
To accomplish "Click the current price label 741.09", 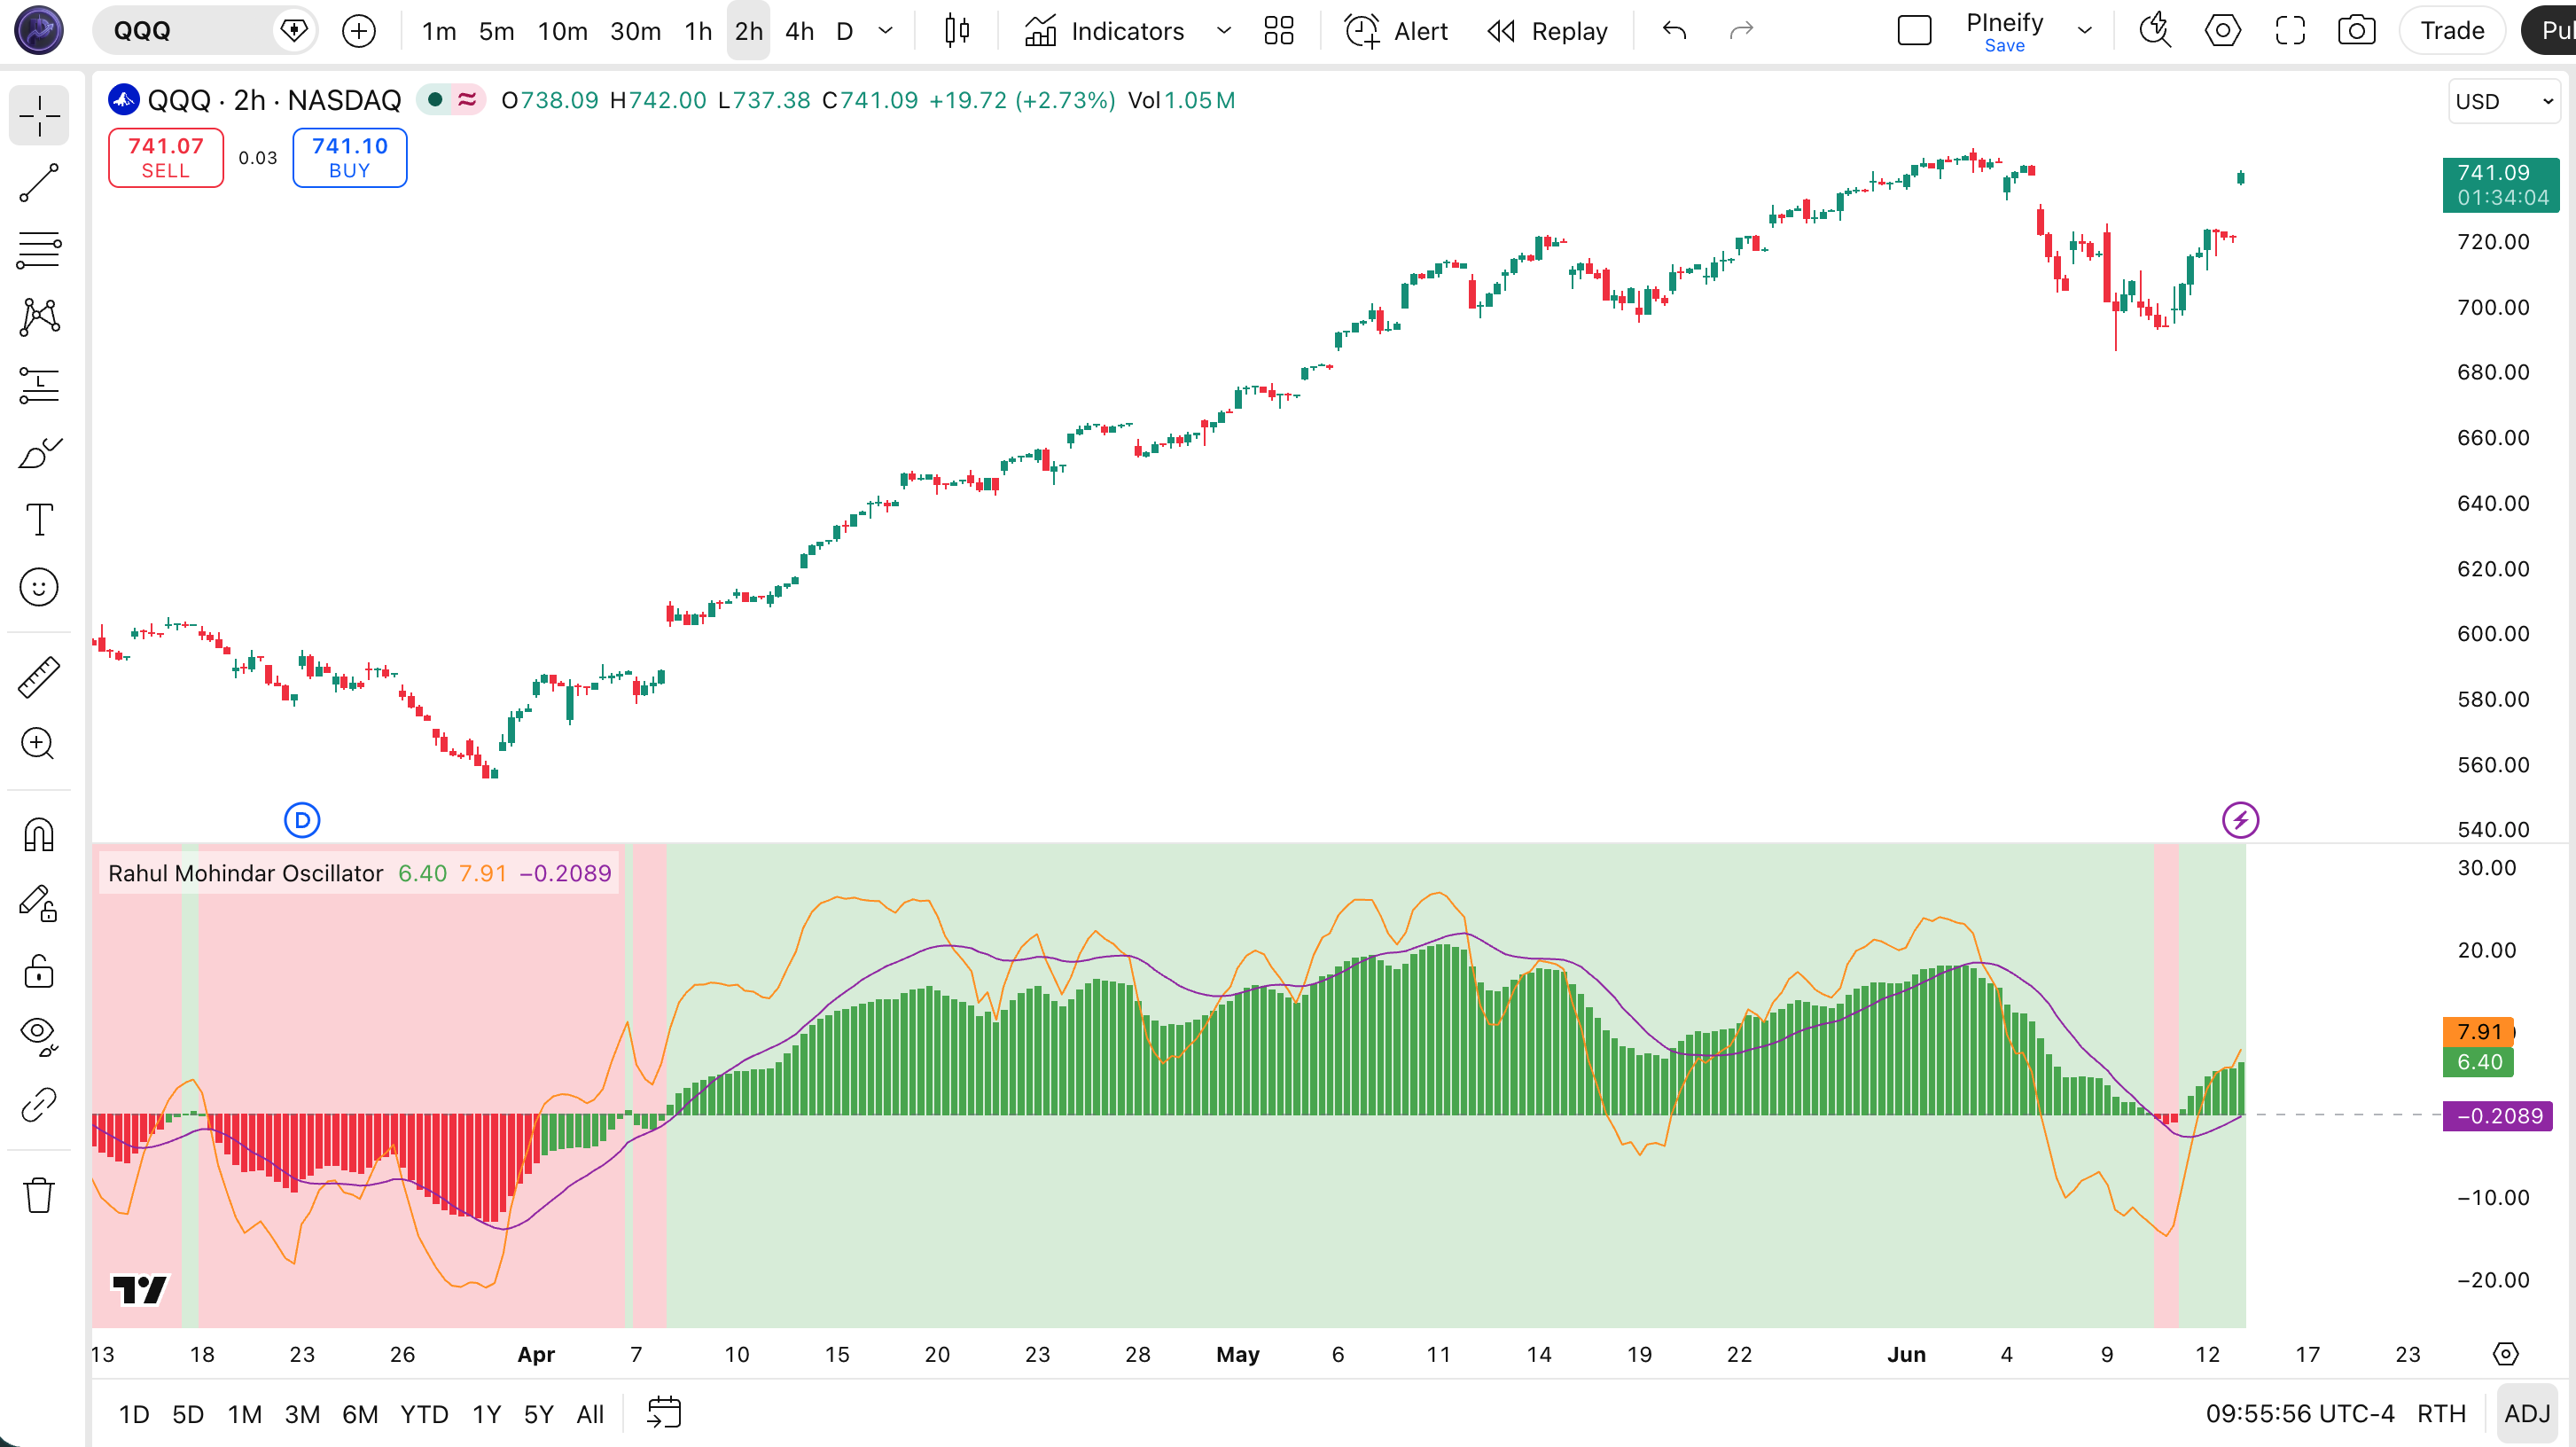I will coord(2500,185).
